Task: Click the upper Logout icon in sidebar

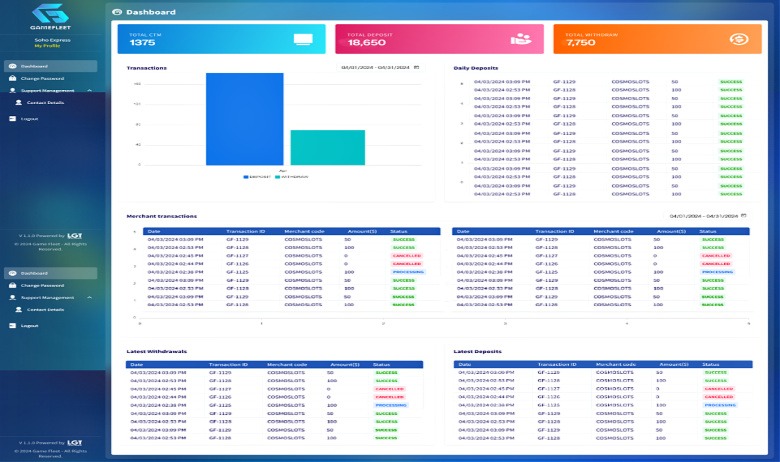Action: pos(12,118)
